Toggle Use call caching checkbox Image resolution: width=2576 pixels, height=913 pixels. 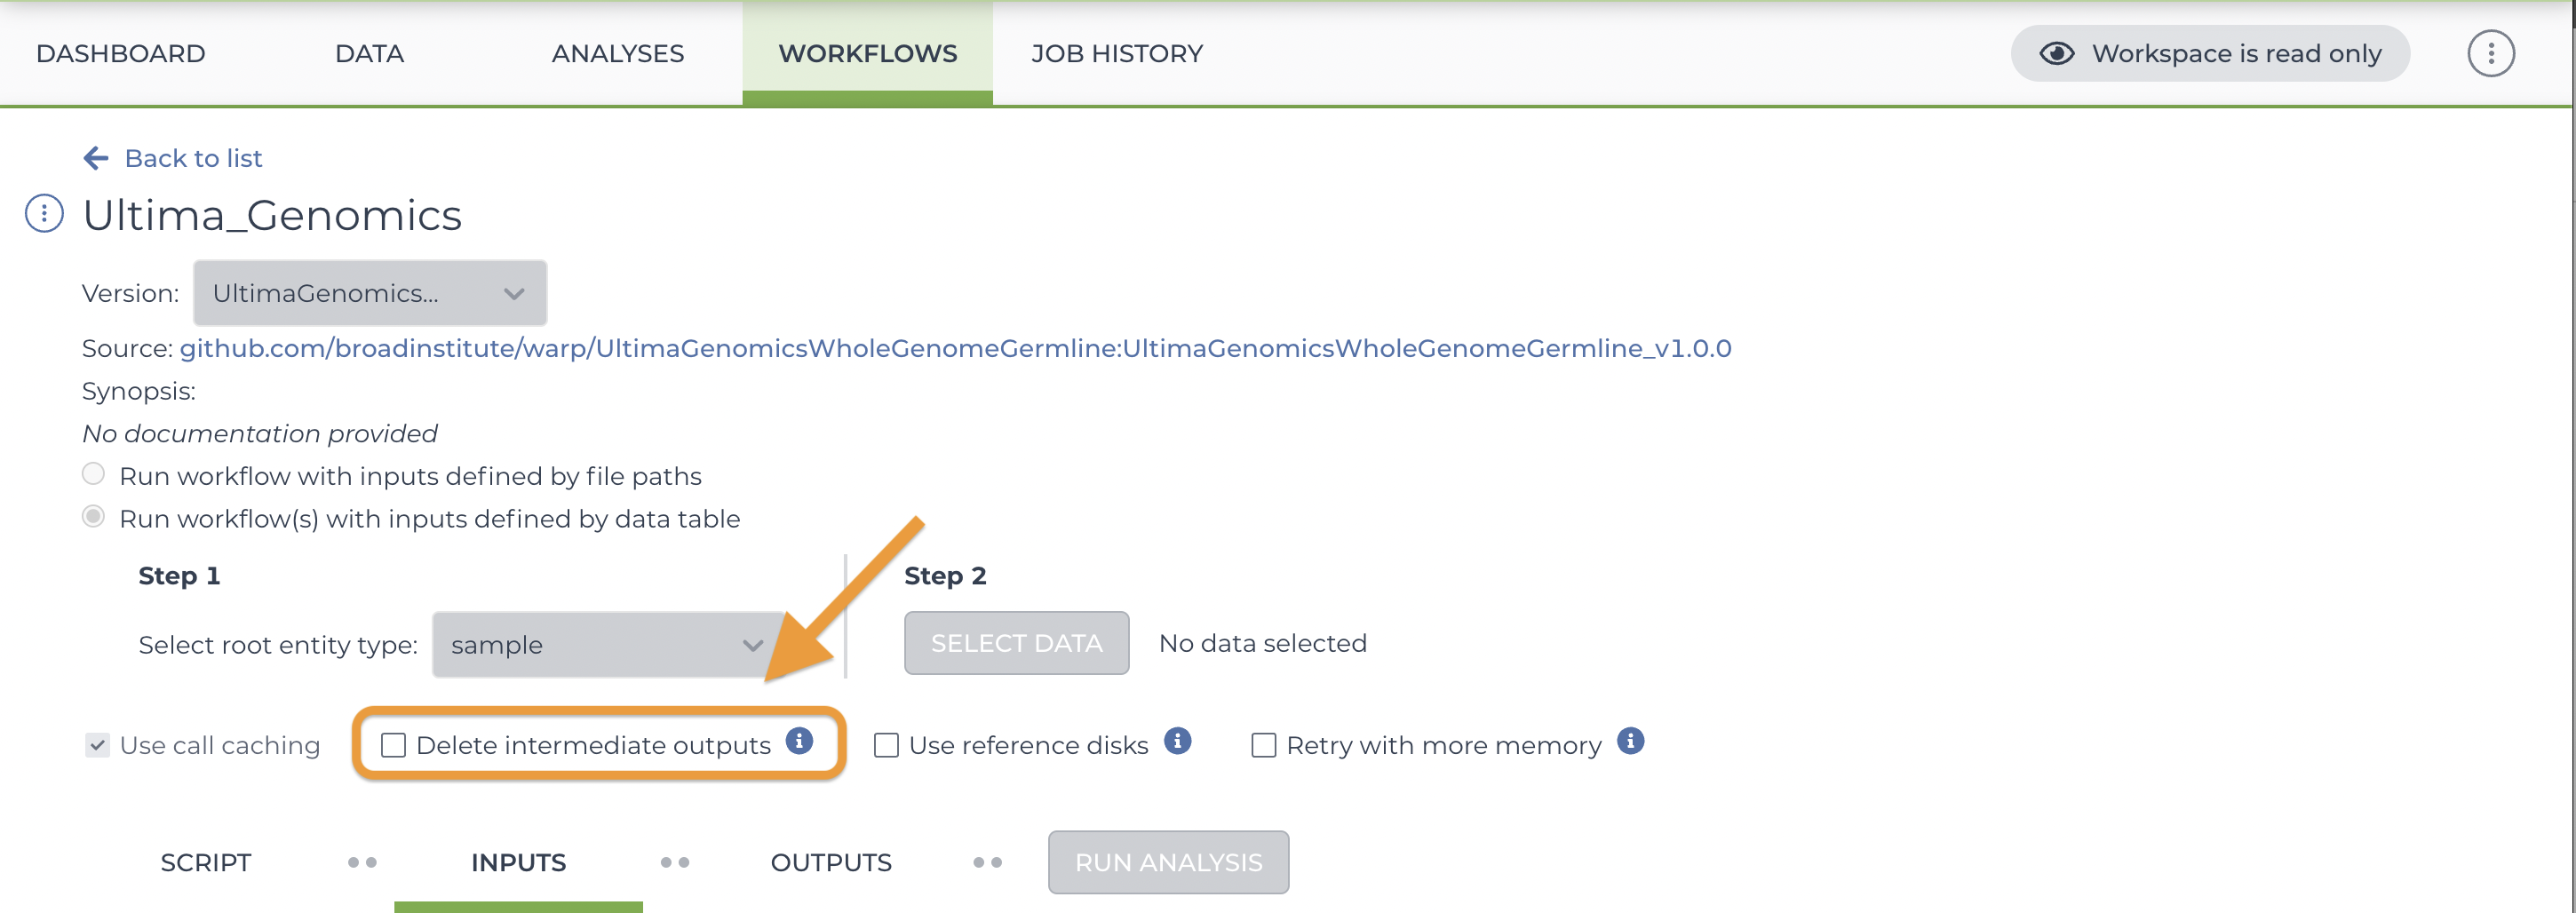pos(97,745)
